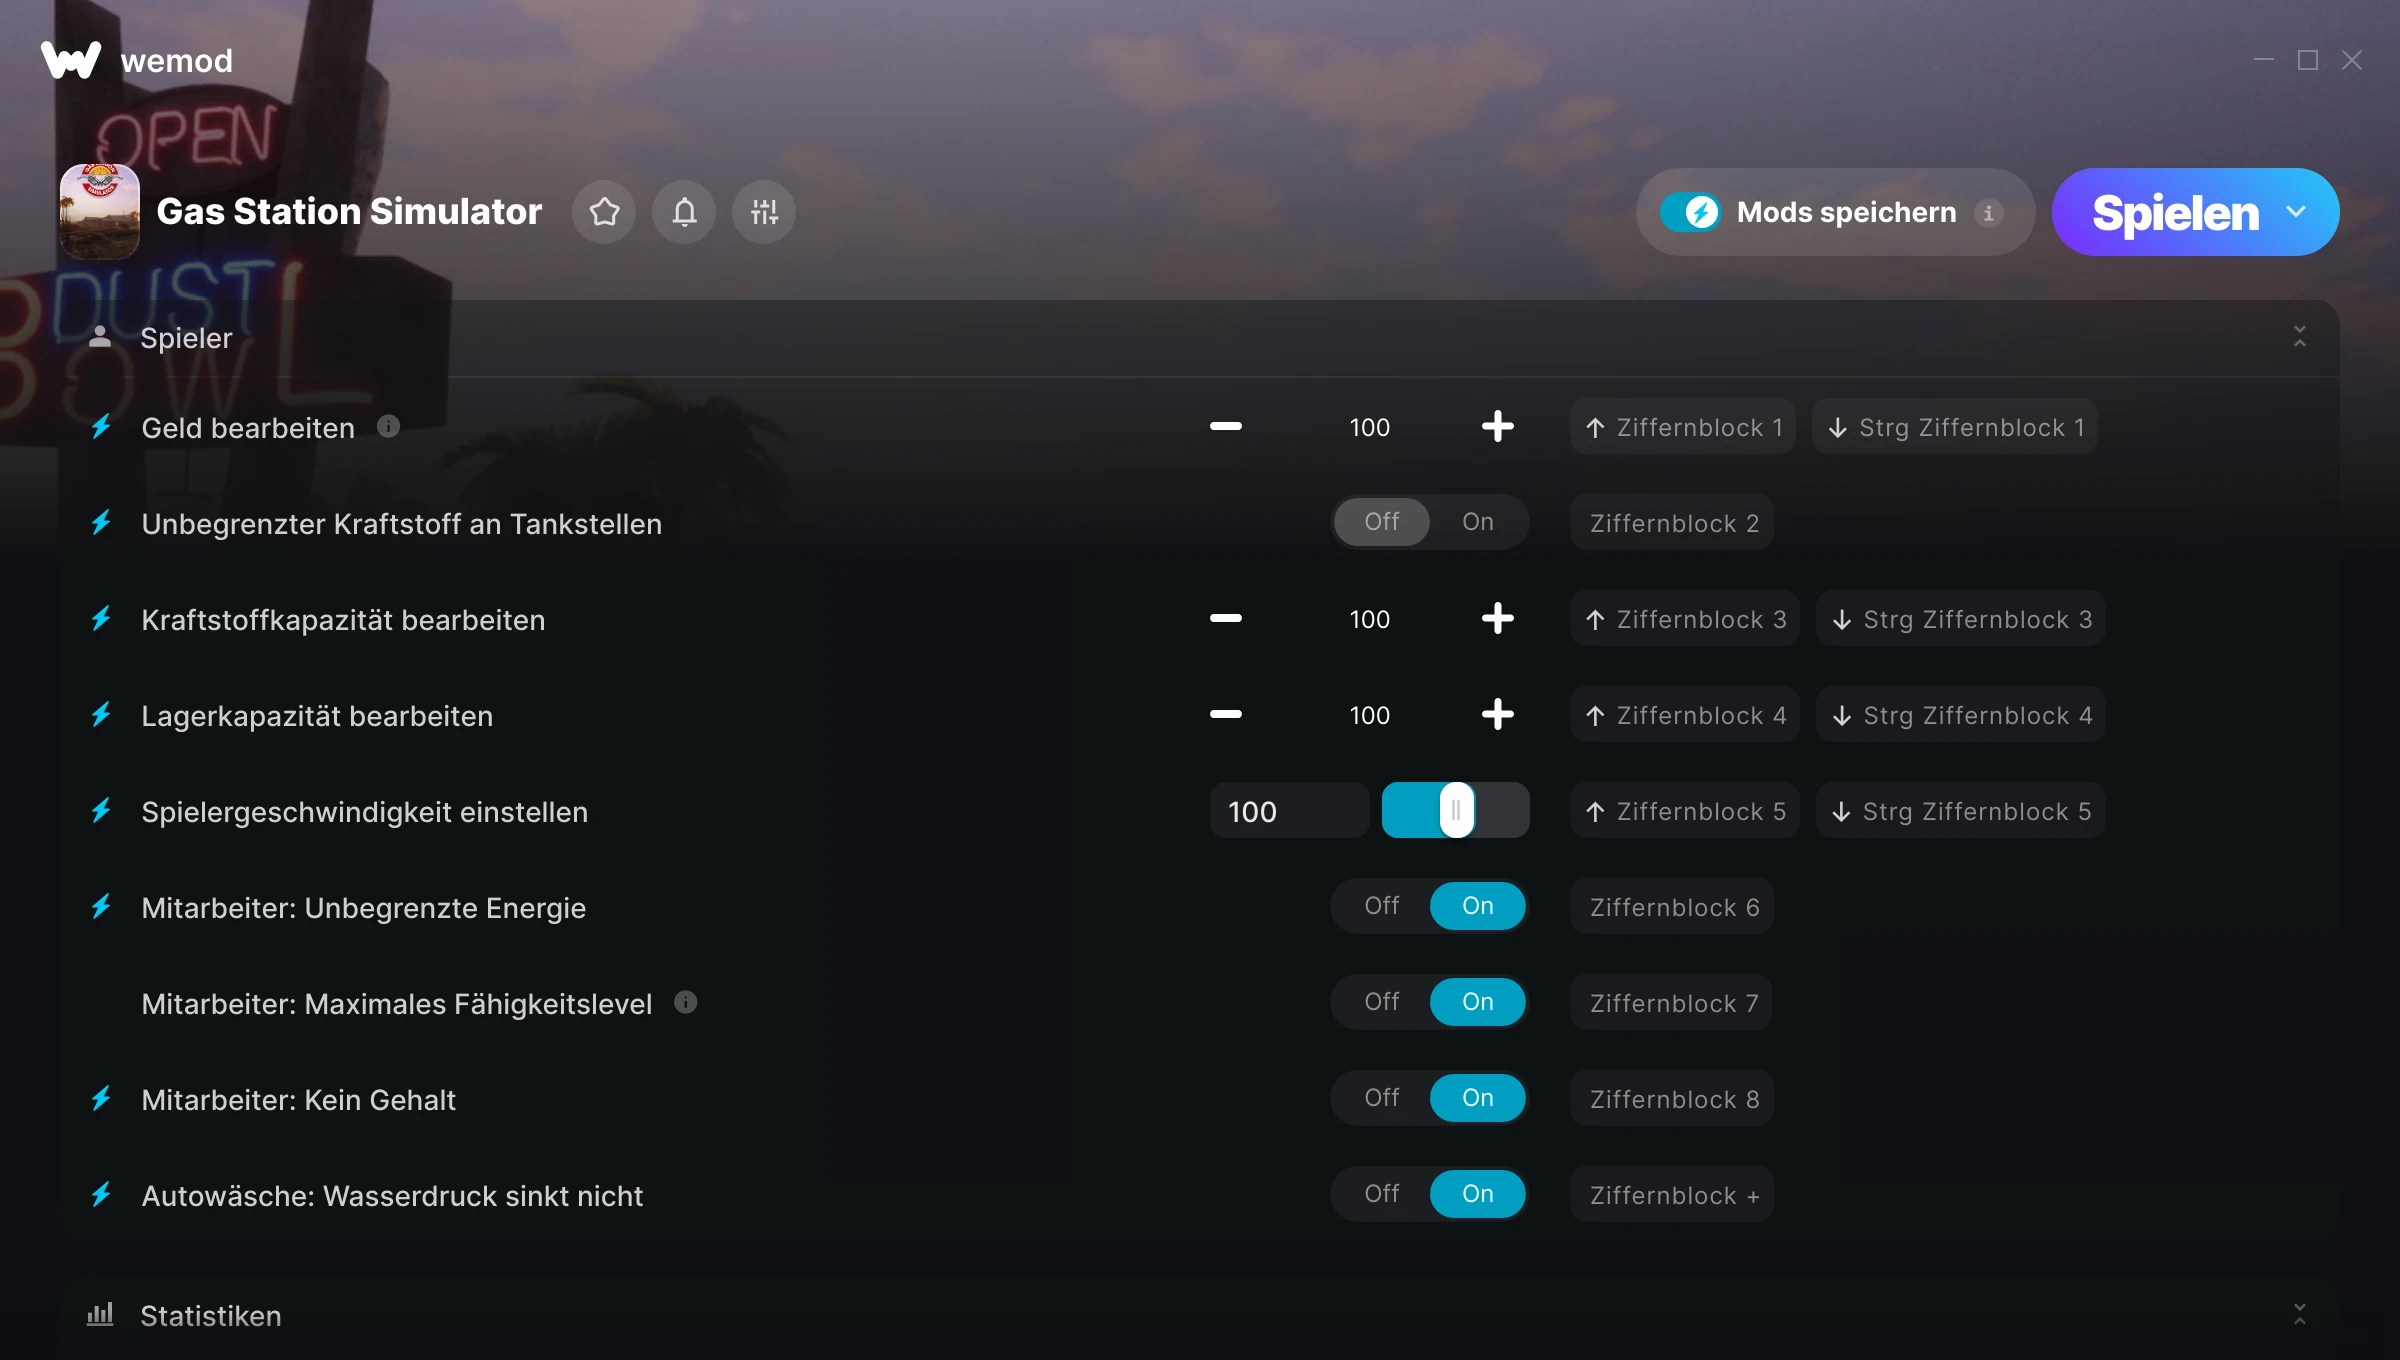Click the Spielergeschwindigkeit value input field
Viewport: 2400px width, 1360px height.
[1289, 811]
